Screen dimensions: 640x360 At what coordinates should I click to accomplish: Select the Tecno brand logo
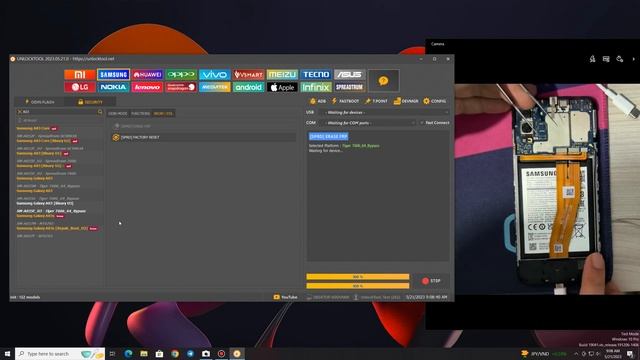pos(316,74)
